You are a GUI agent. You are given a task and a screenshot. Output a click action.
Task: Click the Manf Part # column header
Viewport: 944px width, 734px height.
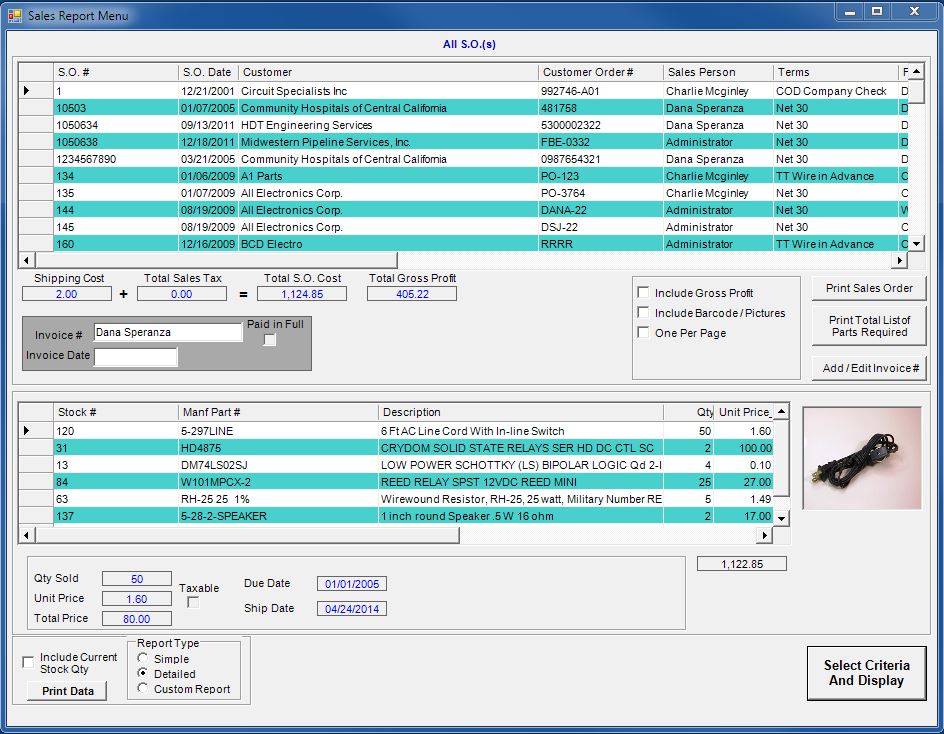pos(278,412)
